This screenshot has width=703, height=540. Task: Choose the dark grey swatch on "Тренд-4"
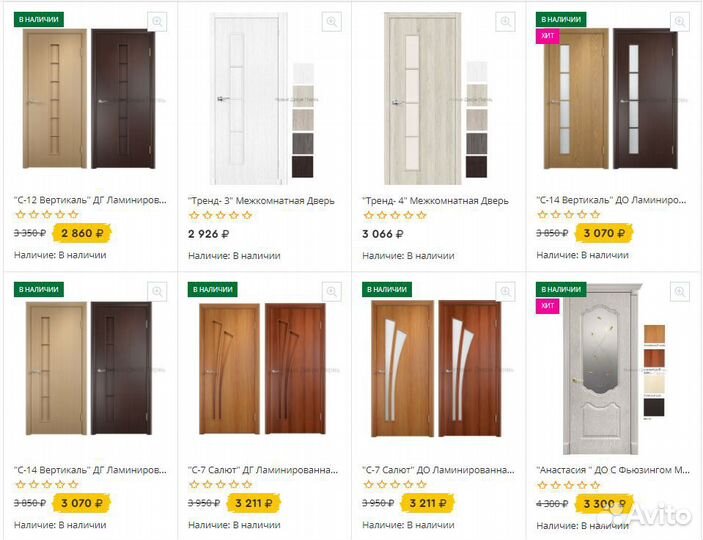coord(477,143)
